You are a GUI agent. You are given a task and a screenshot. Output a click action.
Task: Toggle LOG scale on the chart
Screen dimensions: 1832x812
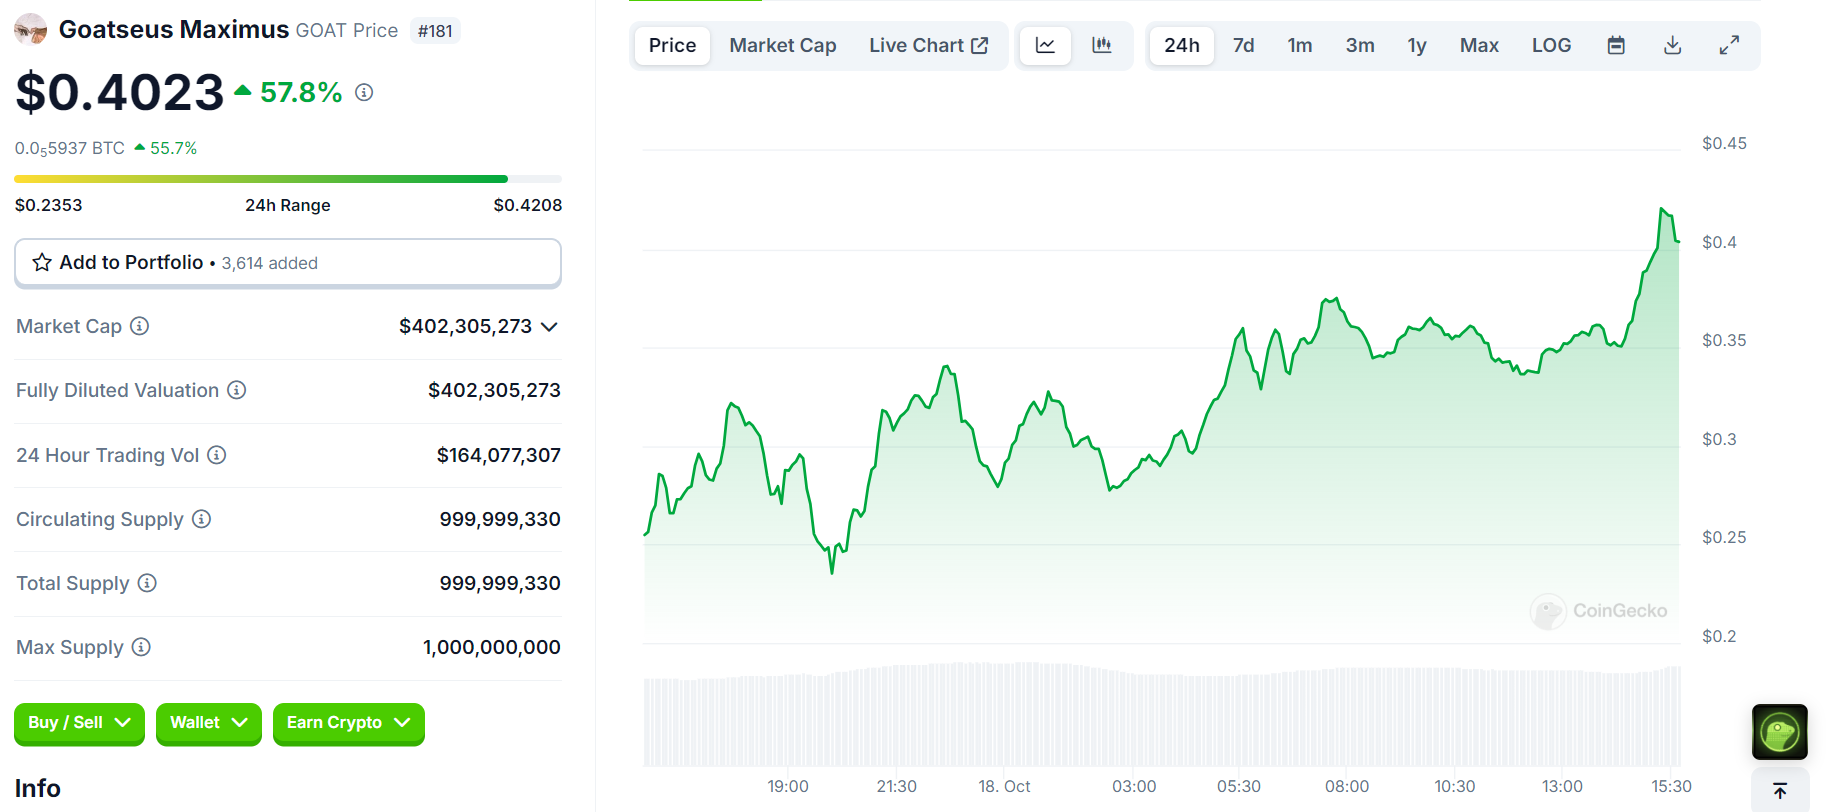pos(1552,45)
